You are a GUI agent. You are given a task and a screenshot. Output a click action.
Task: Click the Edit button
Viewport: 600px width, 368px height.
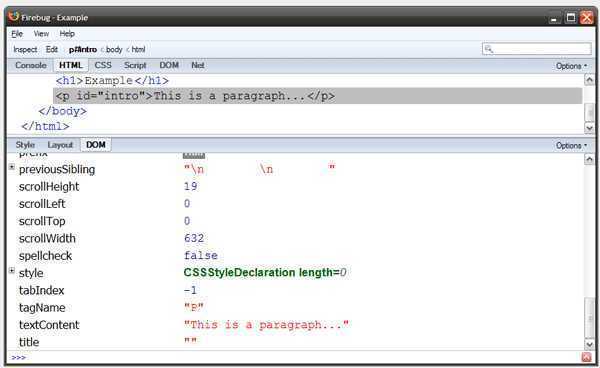point(52,49)
